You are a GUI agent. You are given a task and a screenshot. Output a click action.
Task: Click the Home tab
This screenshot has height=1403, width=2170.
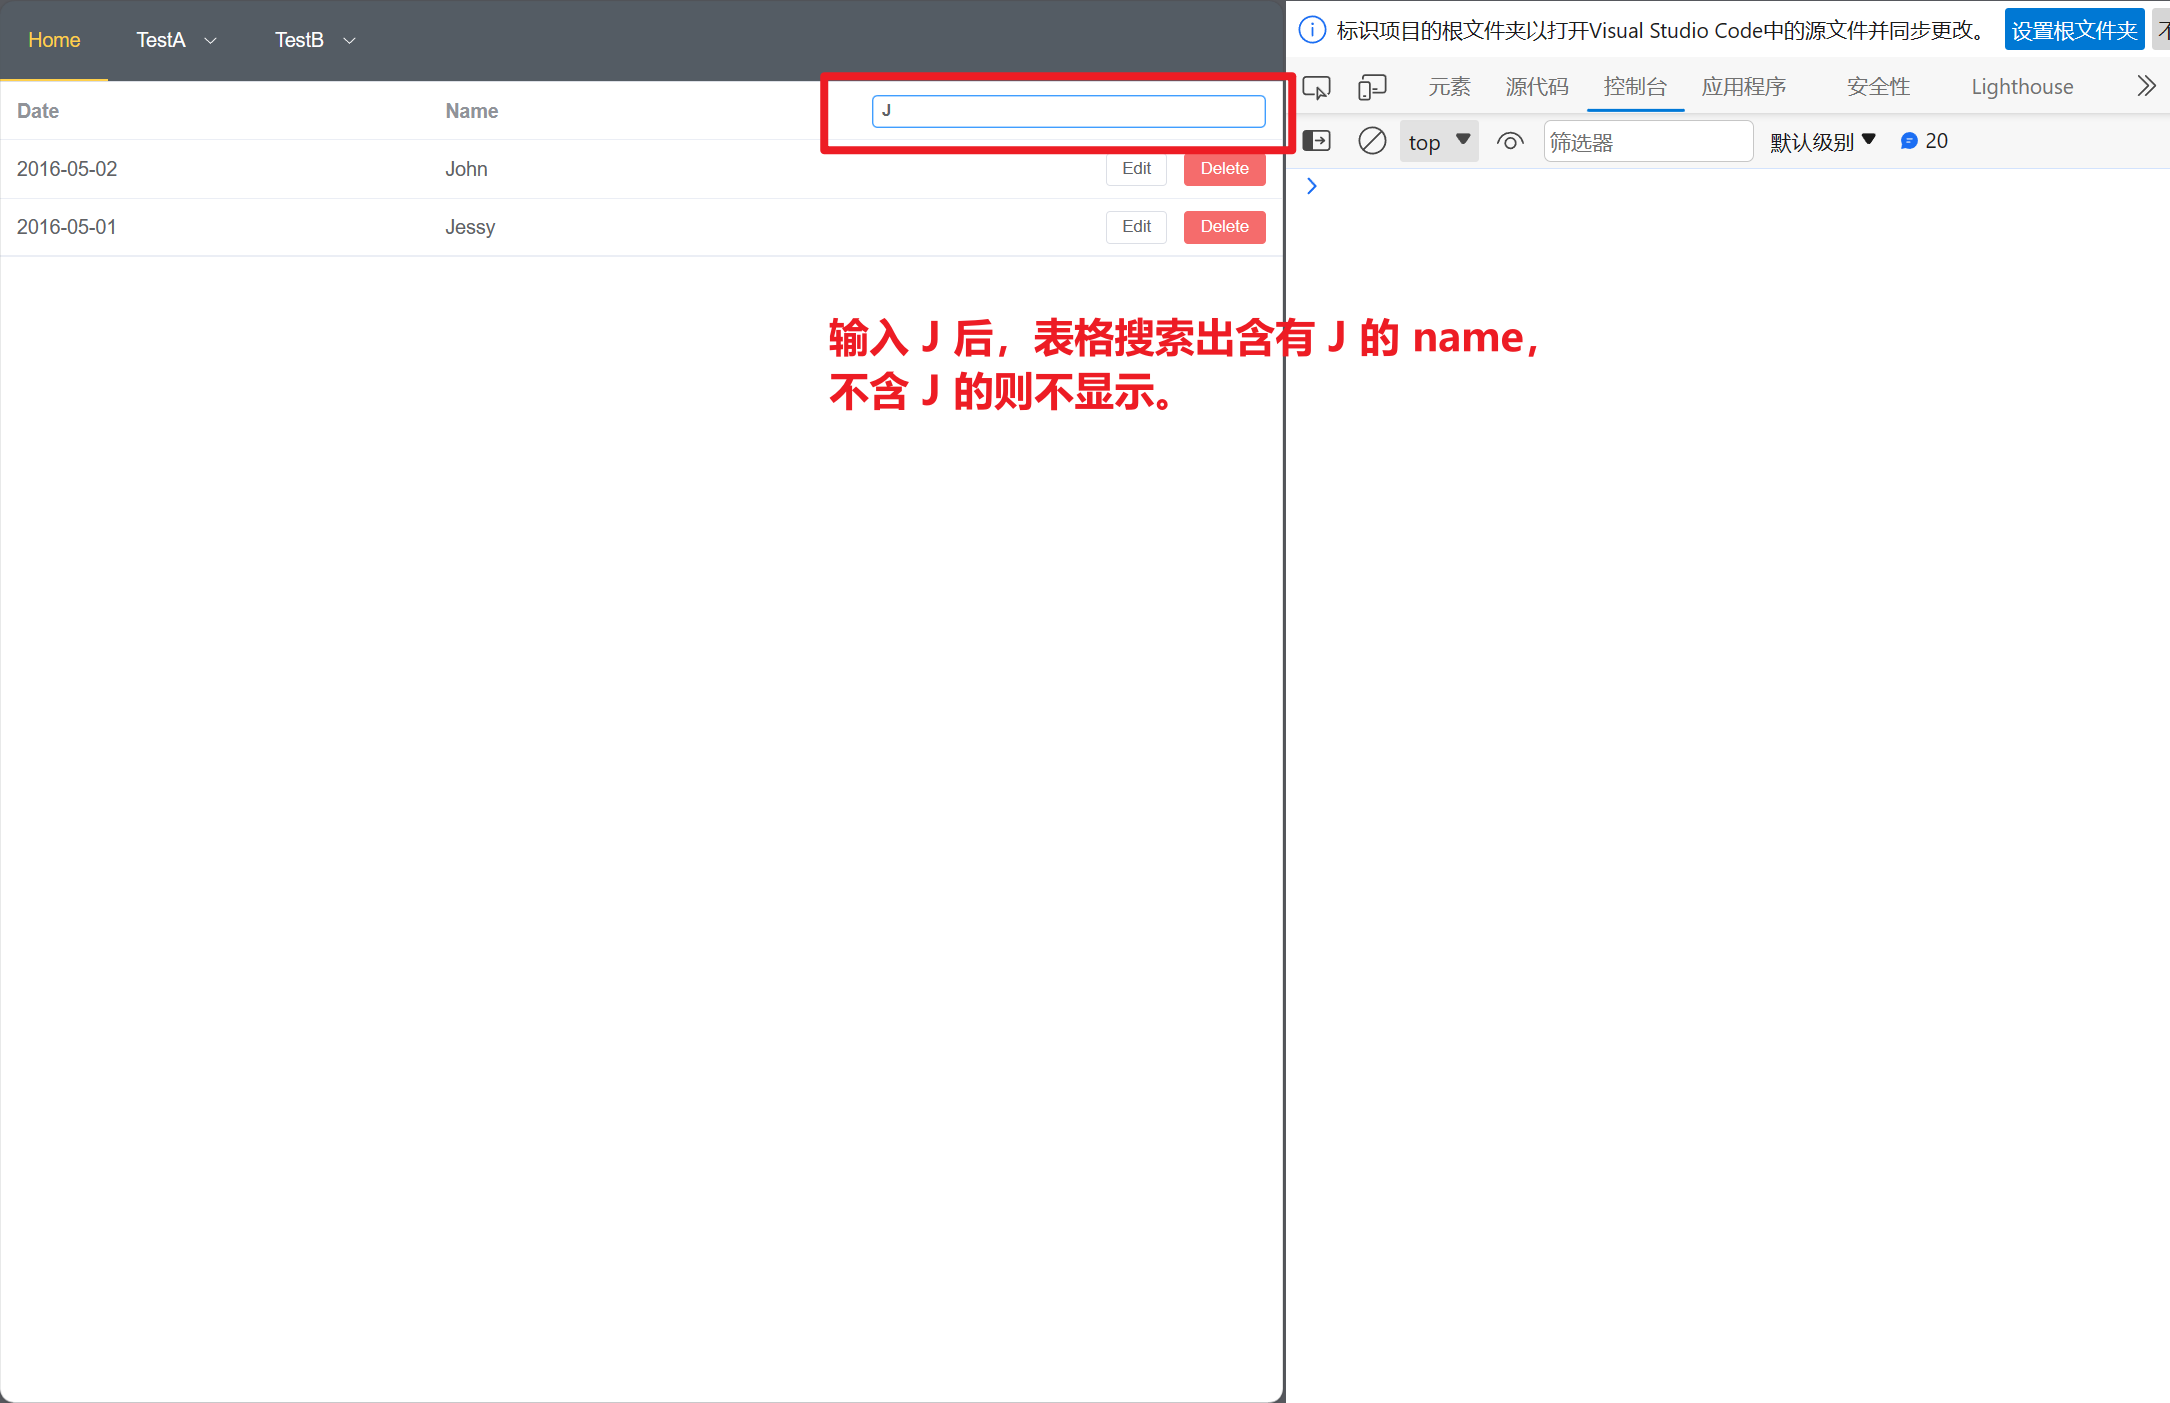pos(54,38)
